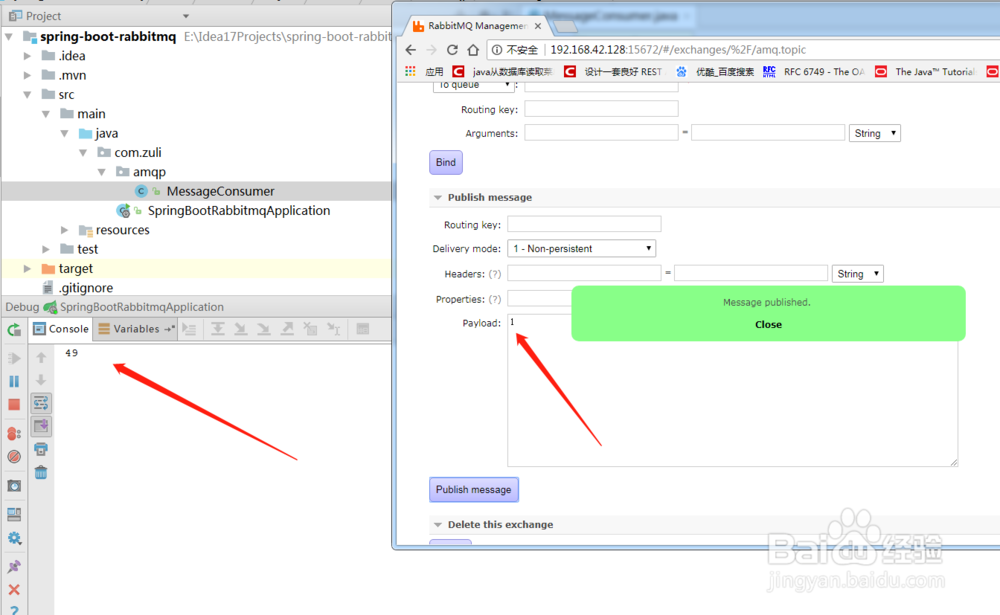Collapse the spring-boot-rabbitmq project node
Viewport: 1000px width, 615px height.
(x=9, y=36)
